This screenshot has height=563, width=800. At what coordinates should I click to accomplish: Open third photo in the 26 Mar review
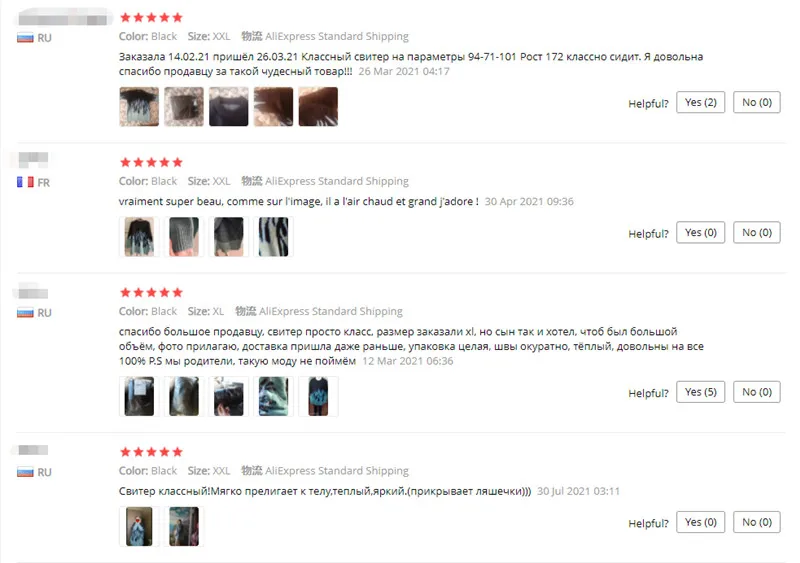coord(229,107)
